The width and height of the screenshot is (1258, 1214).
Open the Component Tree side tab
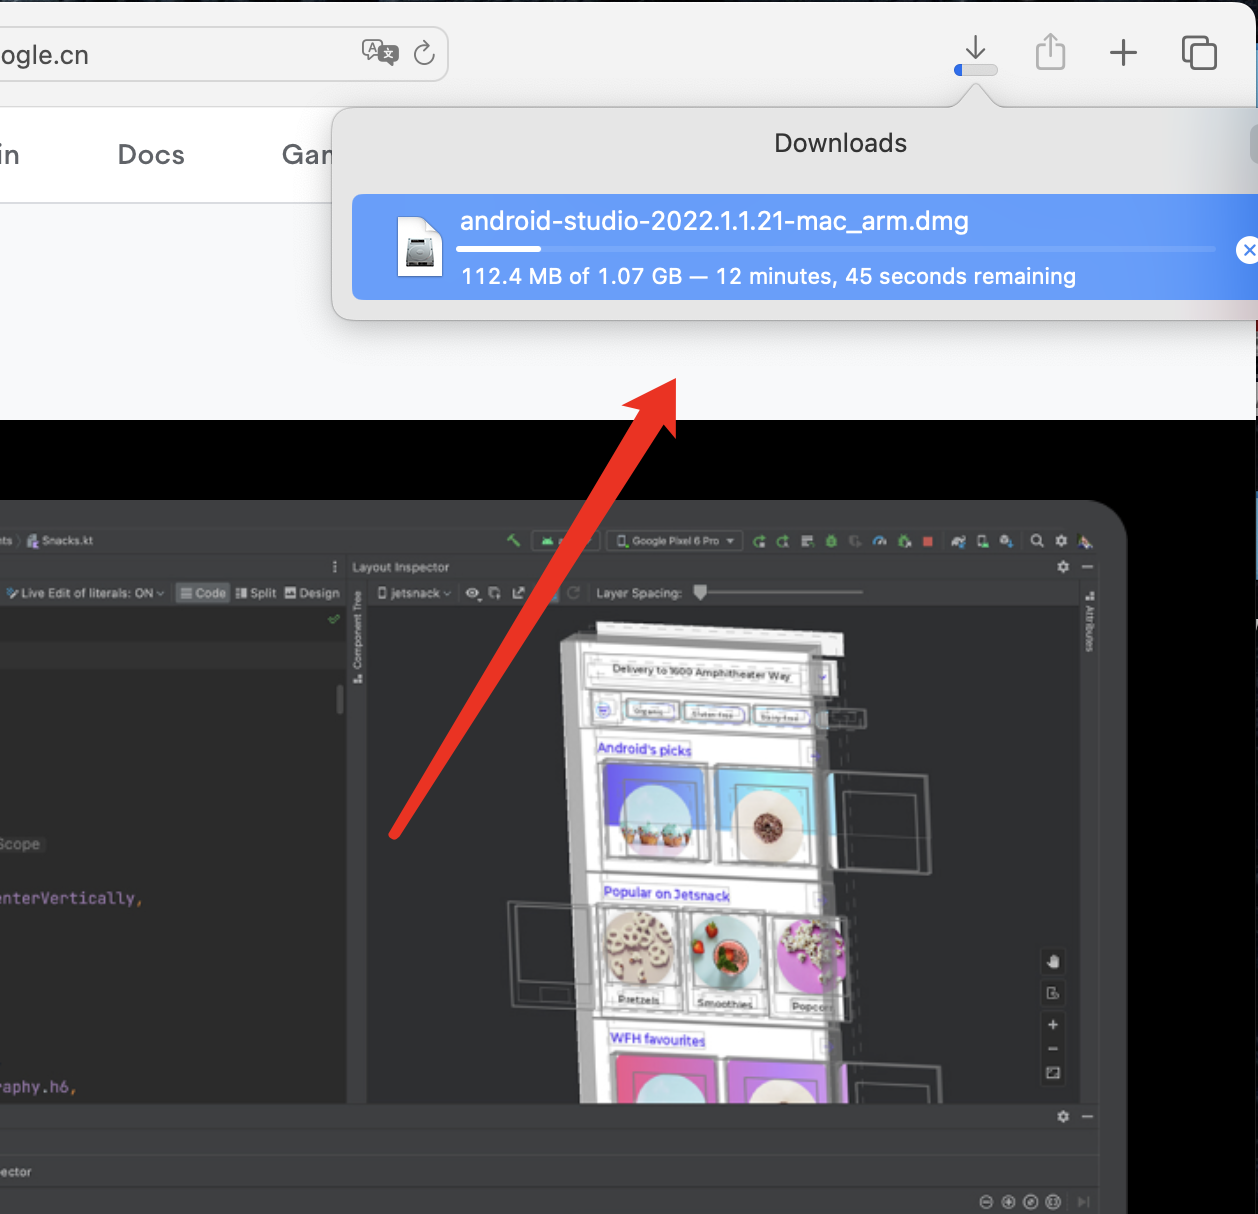click(x=358, y=636)
